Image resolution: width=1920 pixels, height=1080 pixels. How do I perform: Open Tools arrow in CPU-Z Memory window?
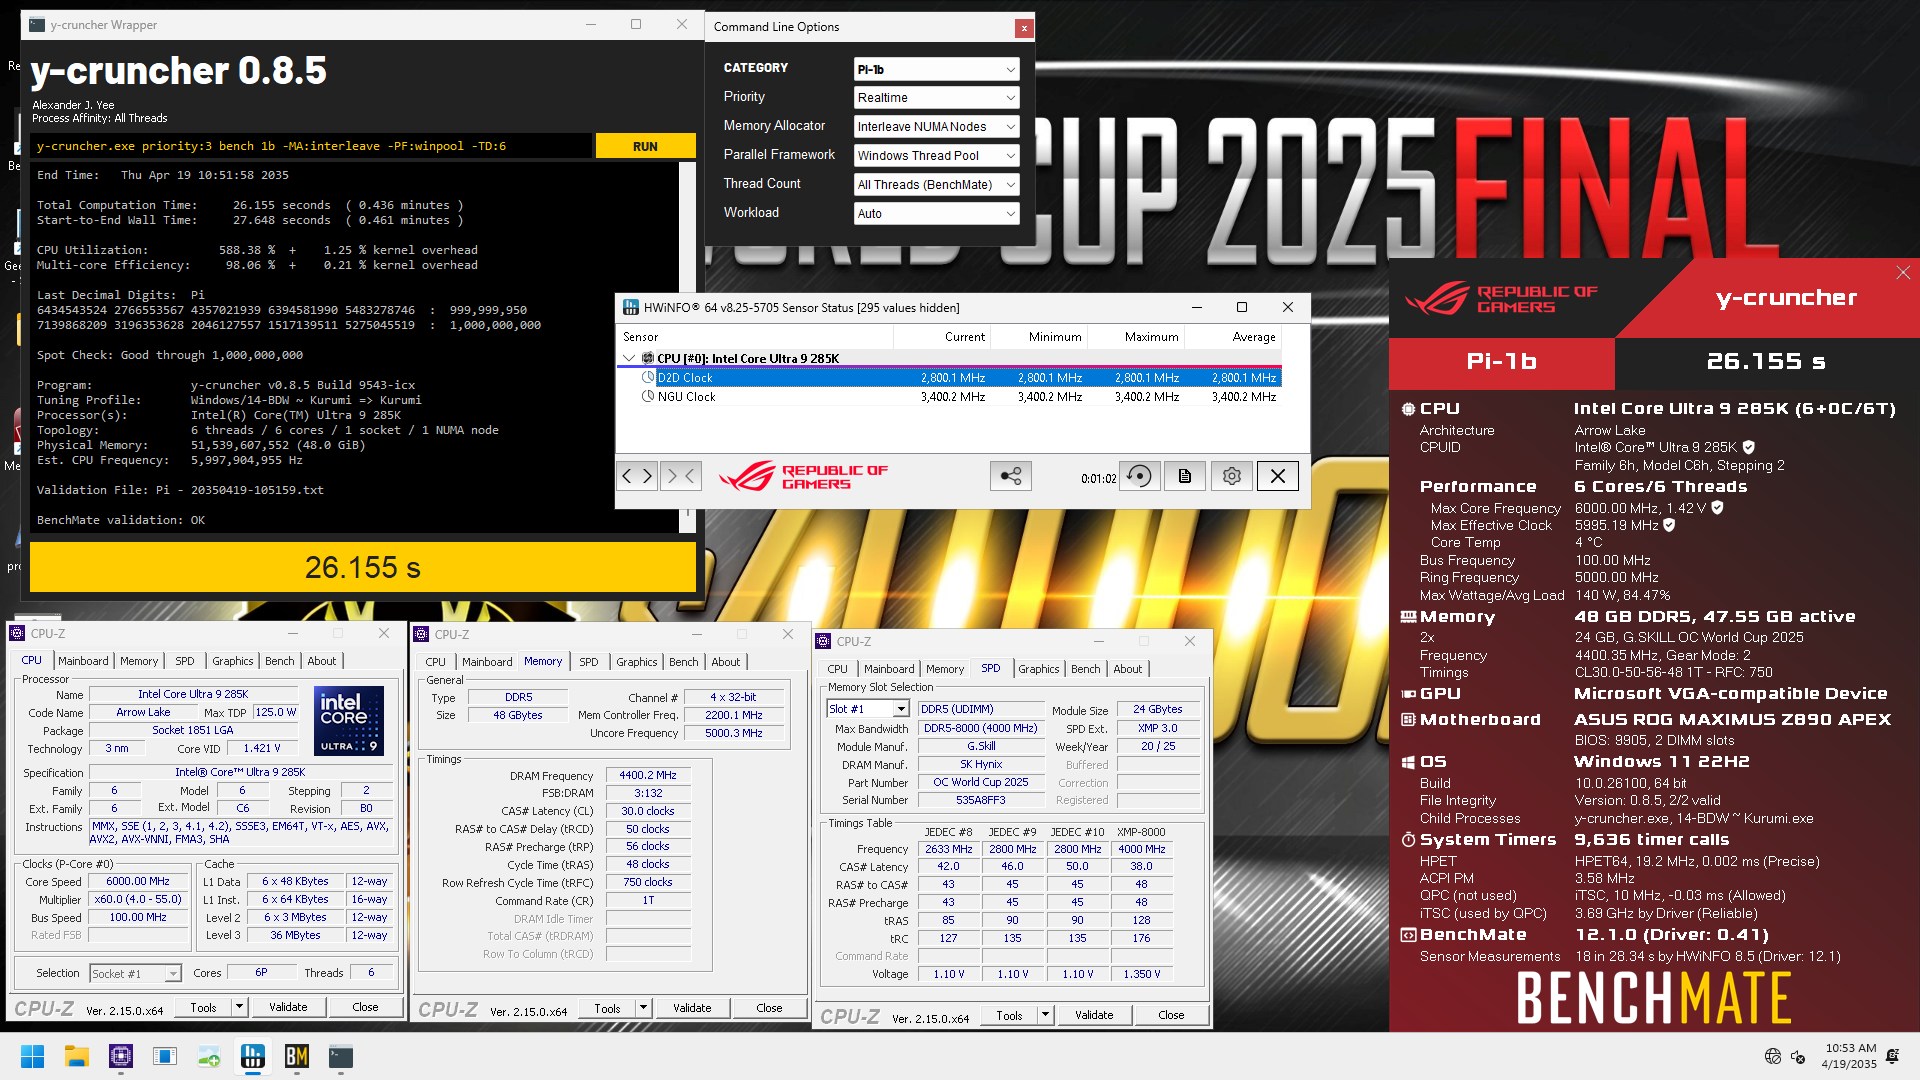643,1008
